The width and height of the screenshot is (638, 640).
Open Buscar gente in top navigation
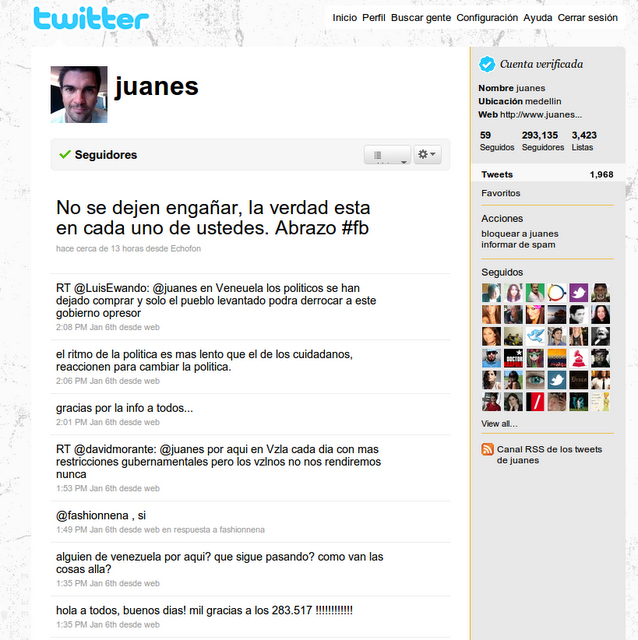click(x=421, y=18)
